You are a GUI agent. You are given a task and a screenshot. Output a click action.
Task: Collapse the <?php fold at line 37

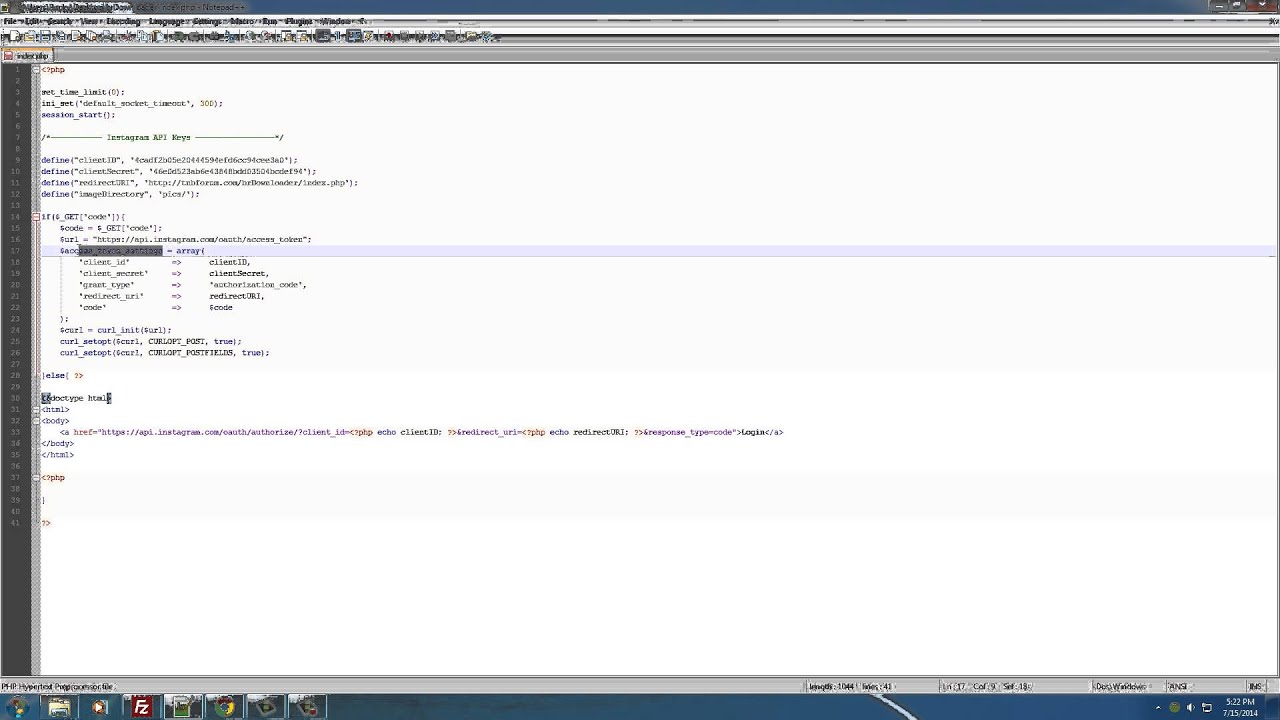pos(36,477)
